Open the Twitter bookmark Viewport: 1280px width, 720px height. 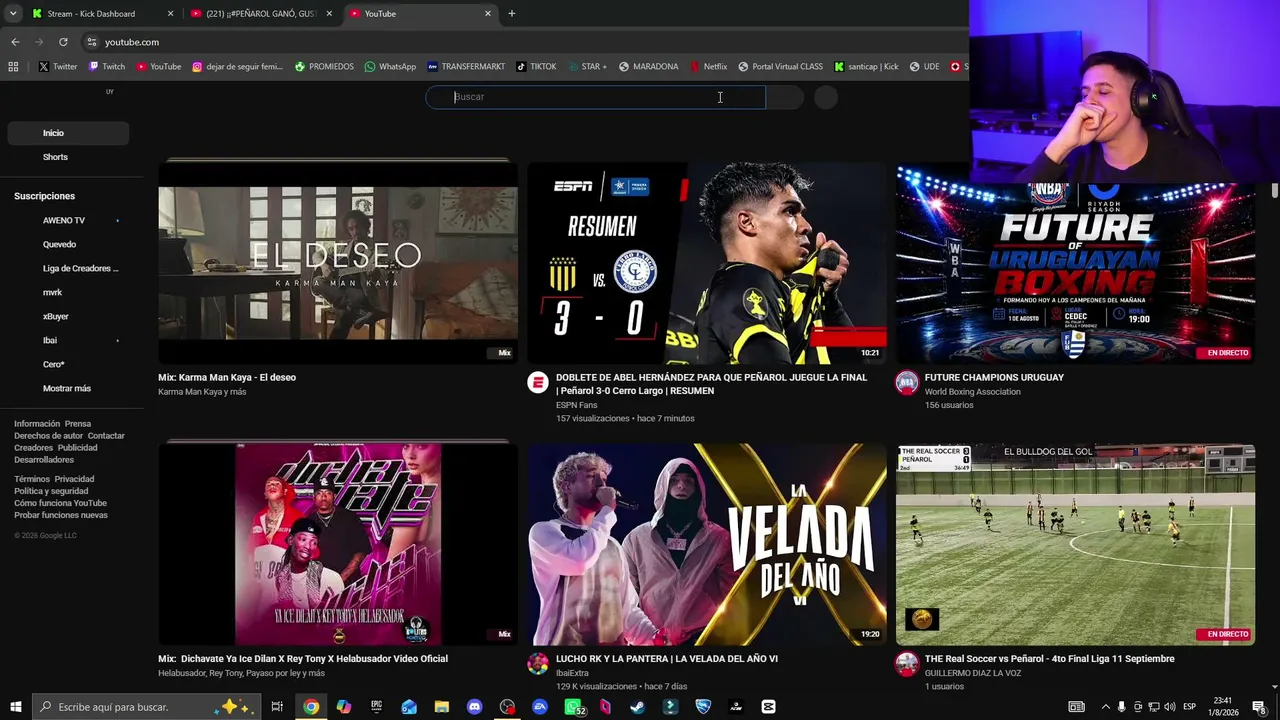(58, 67)
